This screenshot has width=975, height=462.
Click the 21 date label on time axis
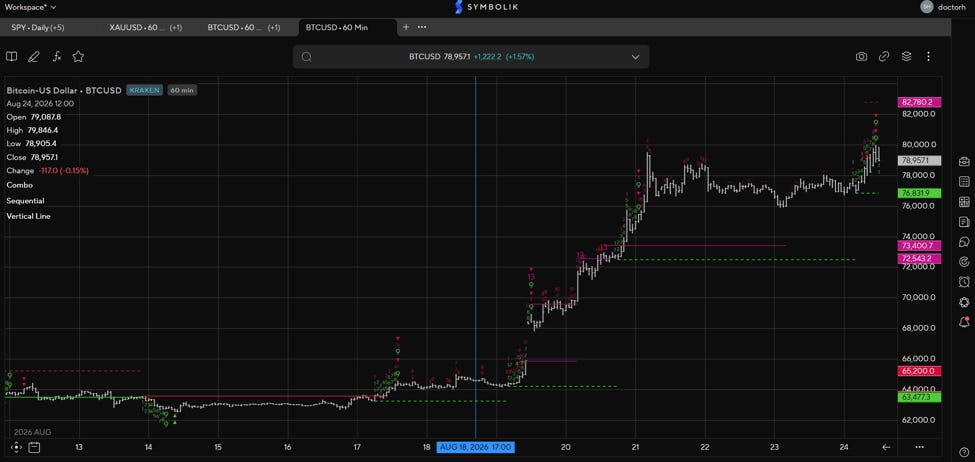pos(635,446)
